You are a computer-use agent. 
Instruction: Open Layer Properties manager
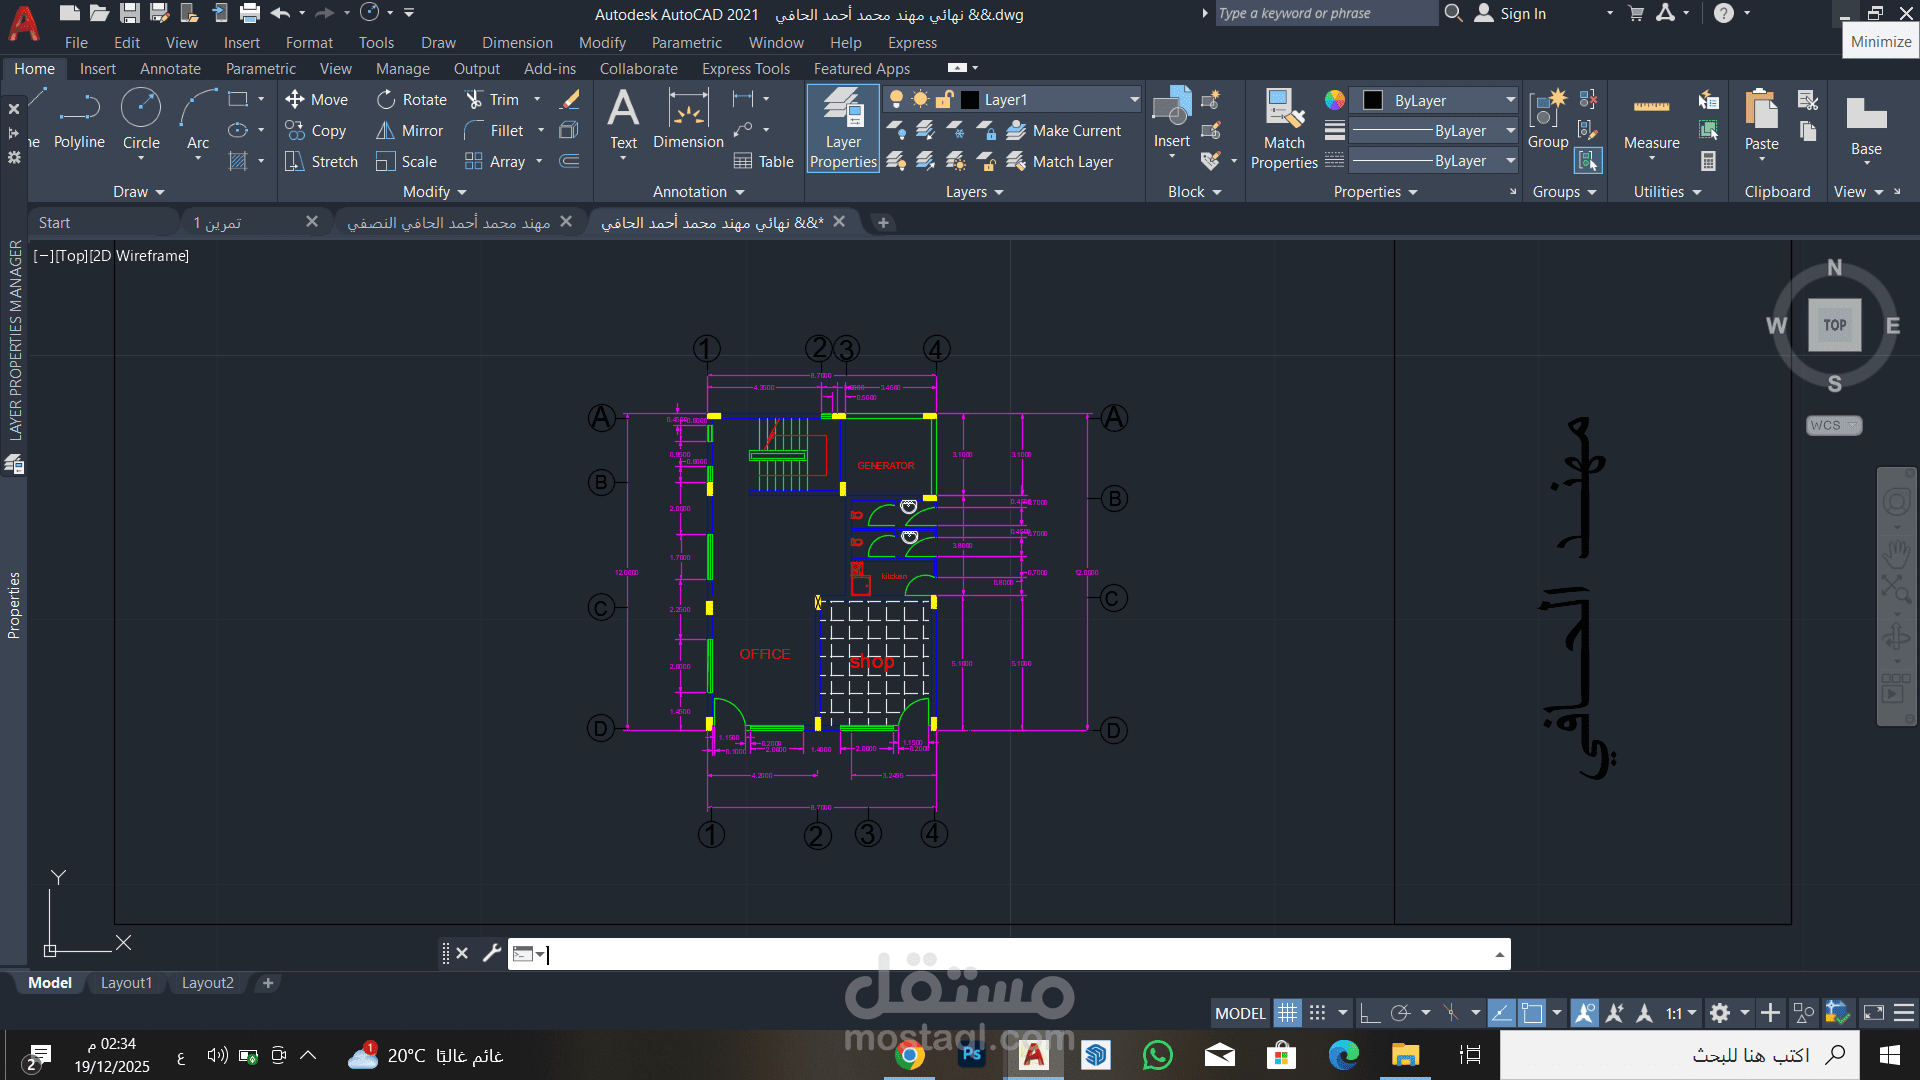point(843,128)
